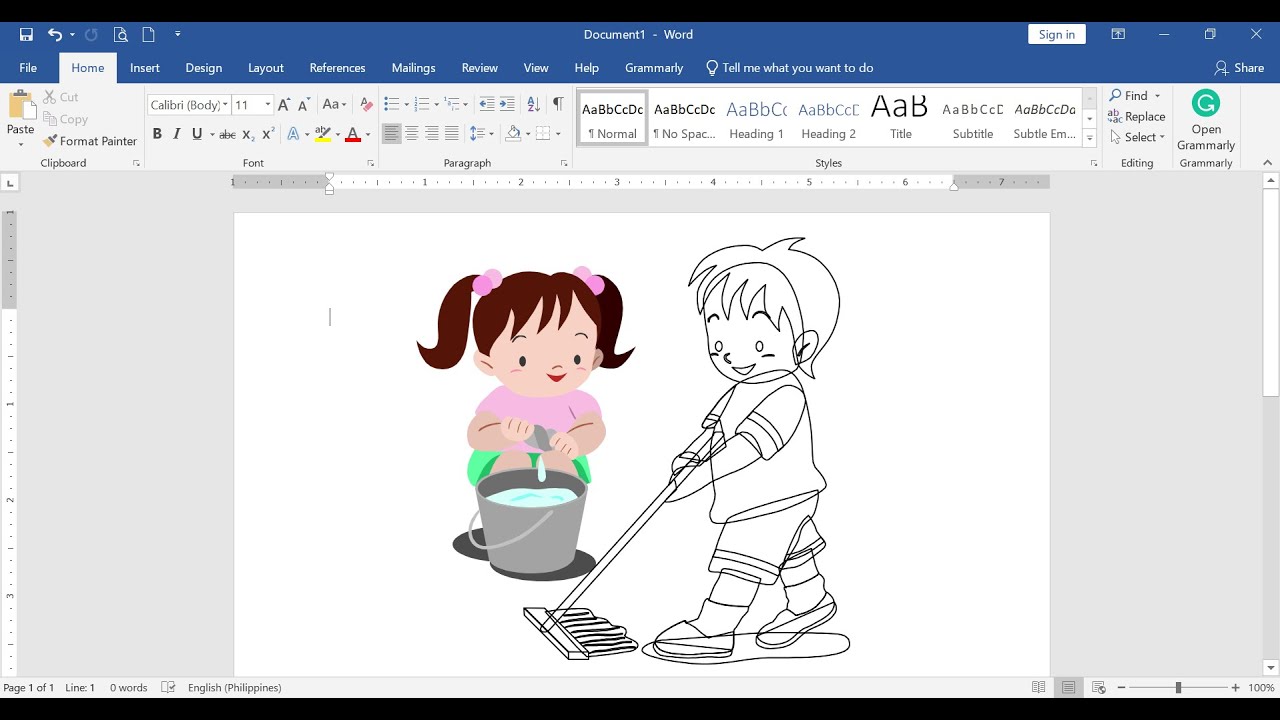The image size is (1280, 720).
Task: Open Ribbon Display Options
Action: (1118, 34)
